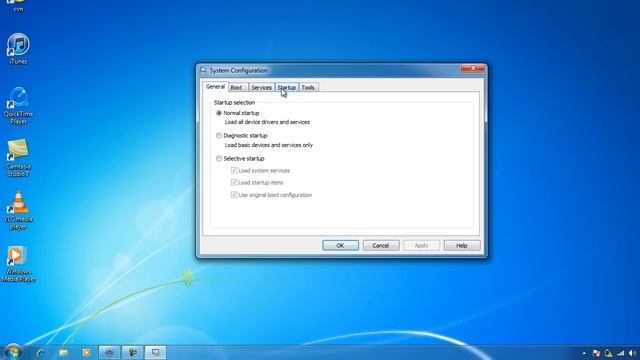The width and height of the screenshot is (640, 360).
Task: Open Internet Explorer from taskbar
Action: (x=40, y=352)
